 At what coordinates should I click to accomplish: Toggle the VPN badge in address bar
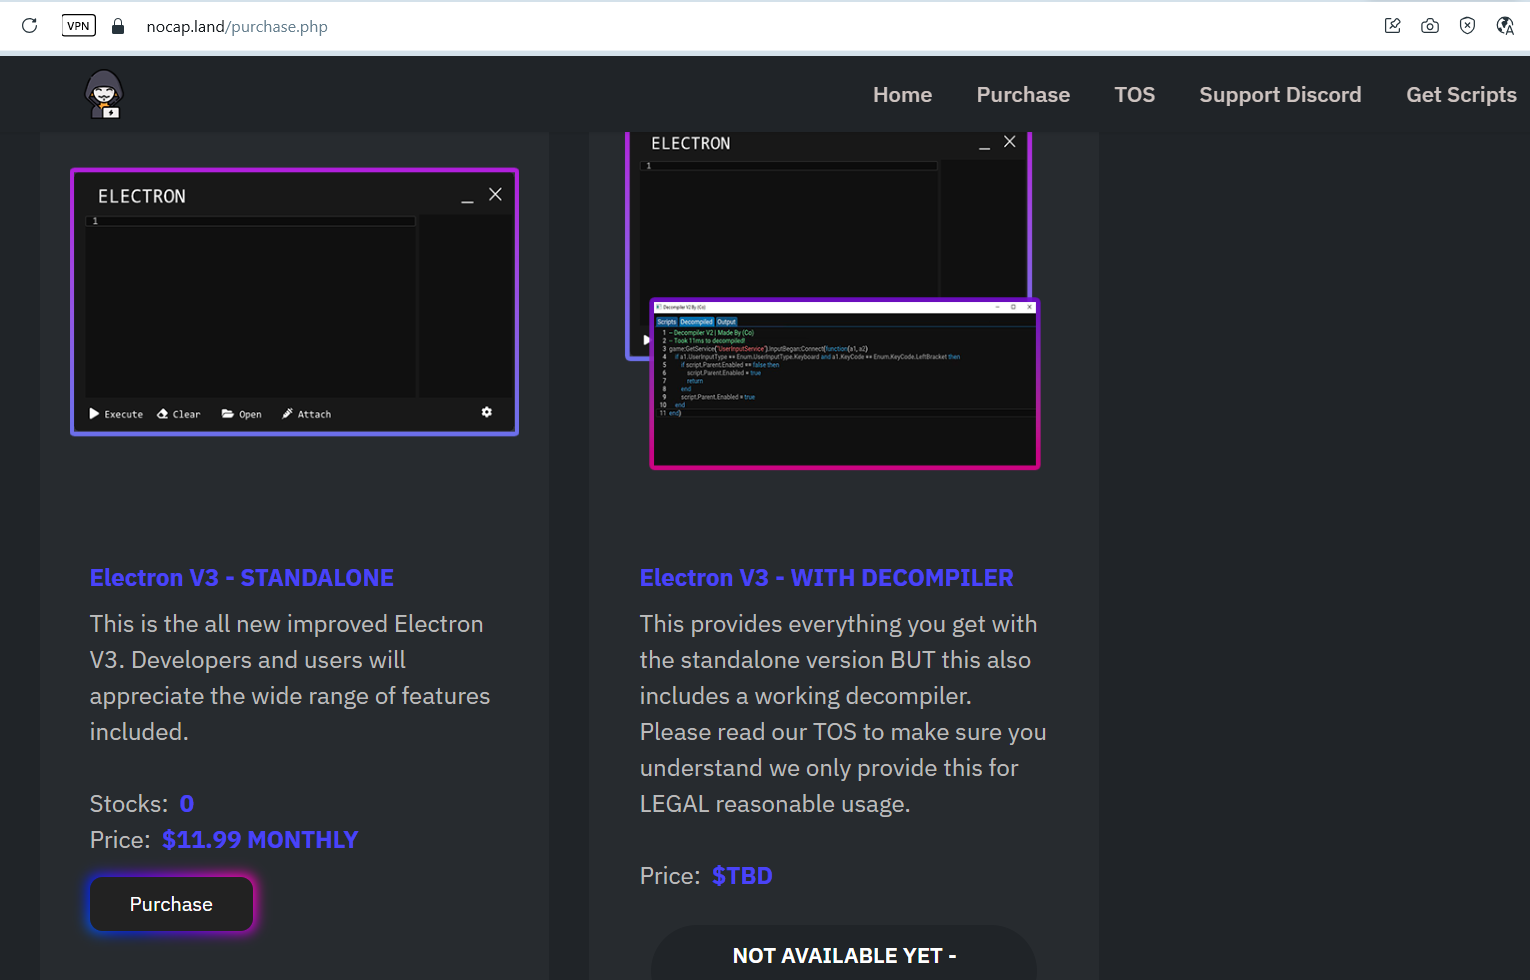point(79,26)
